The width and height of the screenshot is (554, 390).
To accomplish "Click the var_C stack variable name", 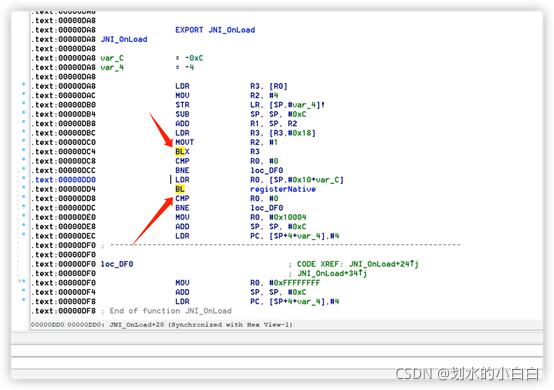I will [x=112, y=58].
